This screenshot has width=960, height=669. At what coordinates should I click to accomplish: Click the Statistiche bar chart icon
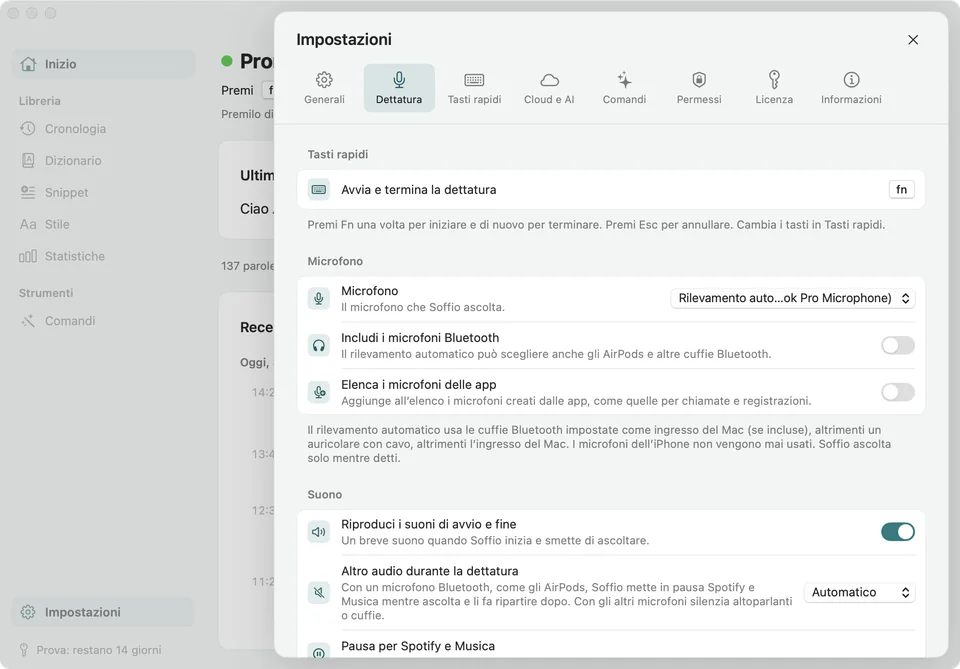pyautogui.click(x=28, y=256)
